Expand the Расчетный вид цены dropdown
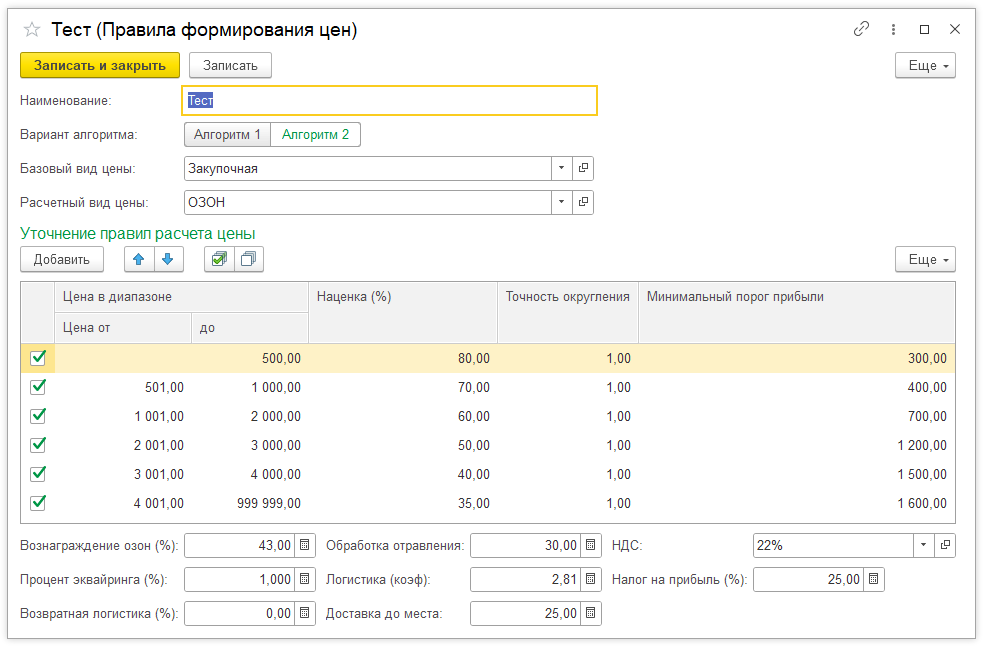The image size is (983, 646). (561, 203)
